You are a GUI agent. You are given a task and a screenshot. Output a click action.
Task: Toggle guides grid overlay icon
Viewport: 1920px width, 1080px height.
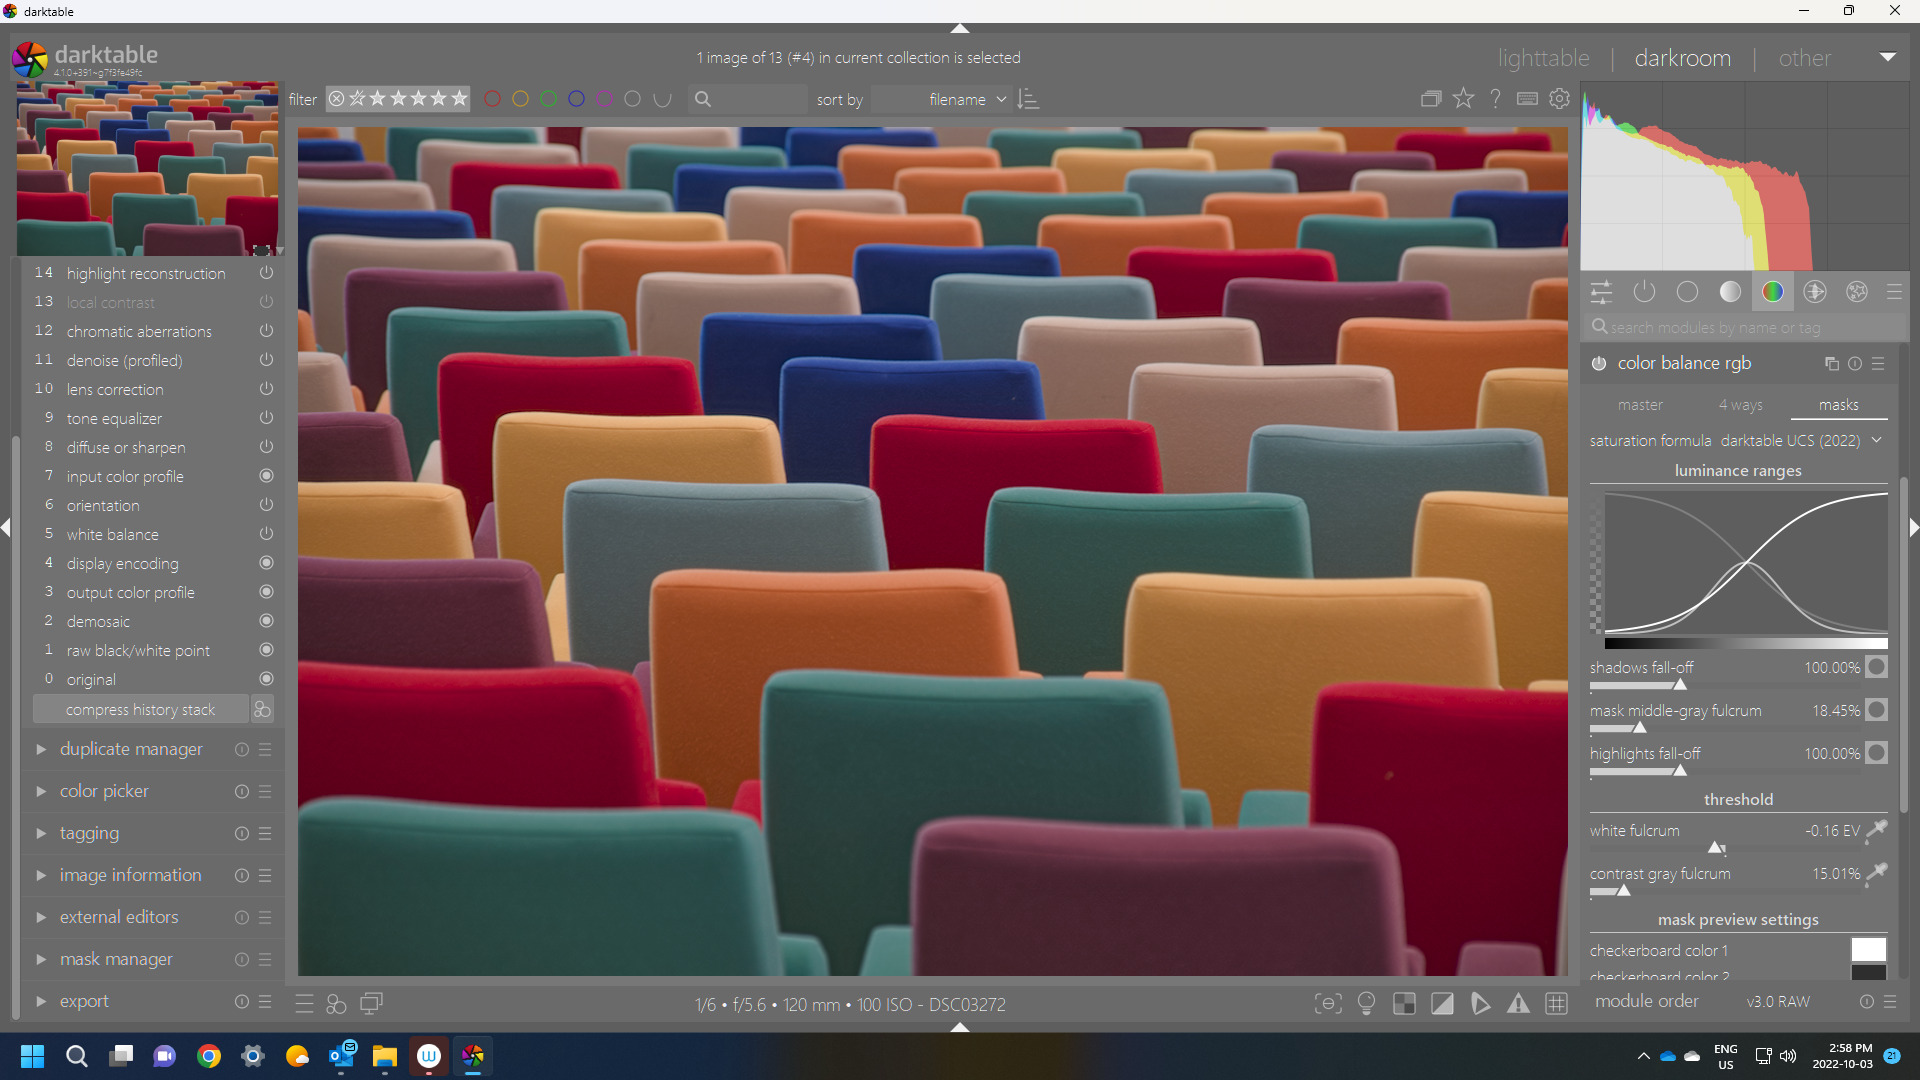[x=1556, y=1003]
